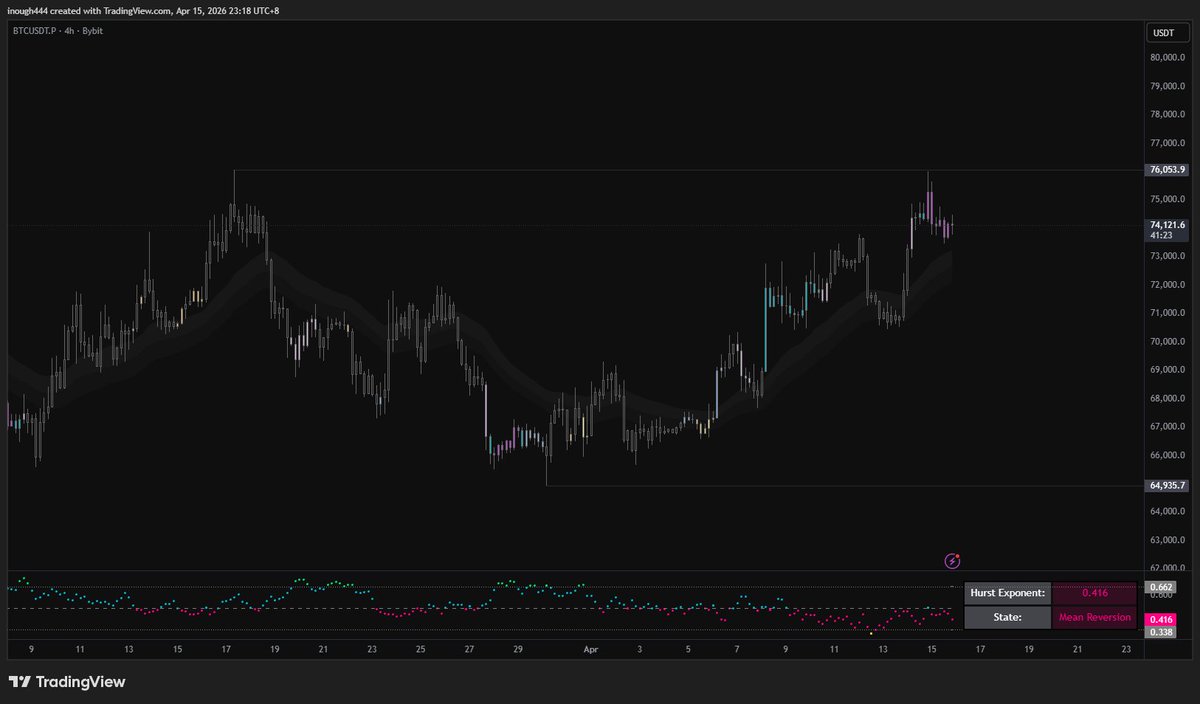Click the pink 0.416 indicator scale label
The width and height of the screenshot is (1200, 704).
pyautogui.click(x=1162, y=620)
